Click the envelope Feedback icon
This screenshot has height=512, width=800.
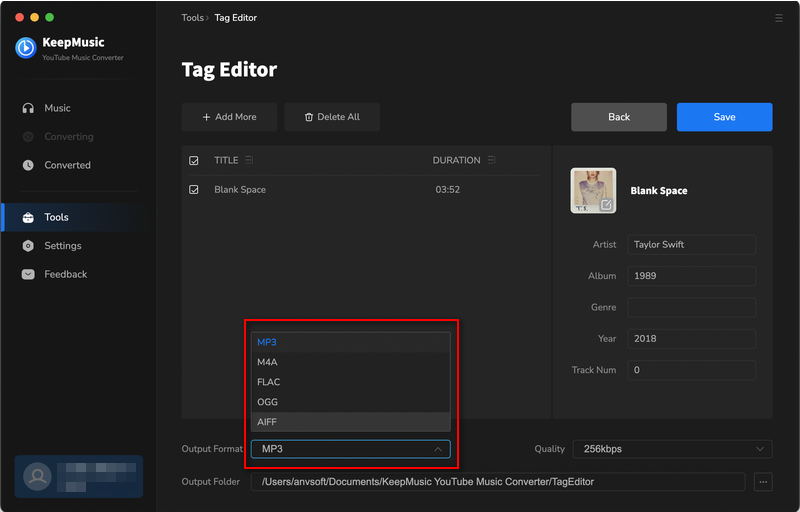click(x=28, y=274)
